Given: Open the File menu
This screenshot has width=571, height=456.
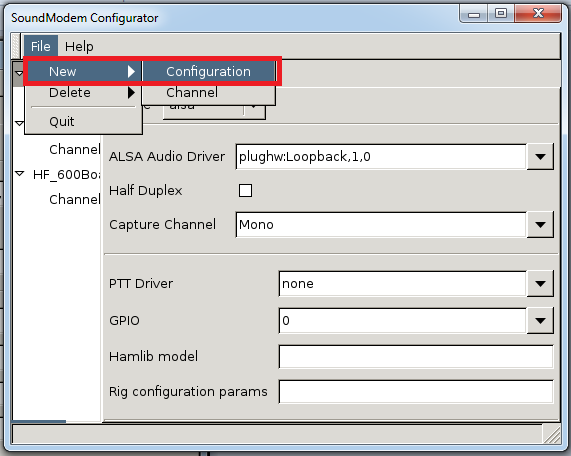Looking at the screenshot, I should coord(41,47).
